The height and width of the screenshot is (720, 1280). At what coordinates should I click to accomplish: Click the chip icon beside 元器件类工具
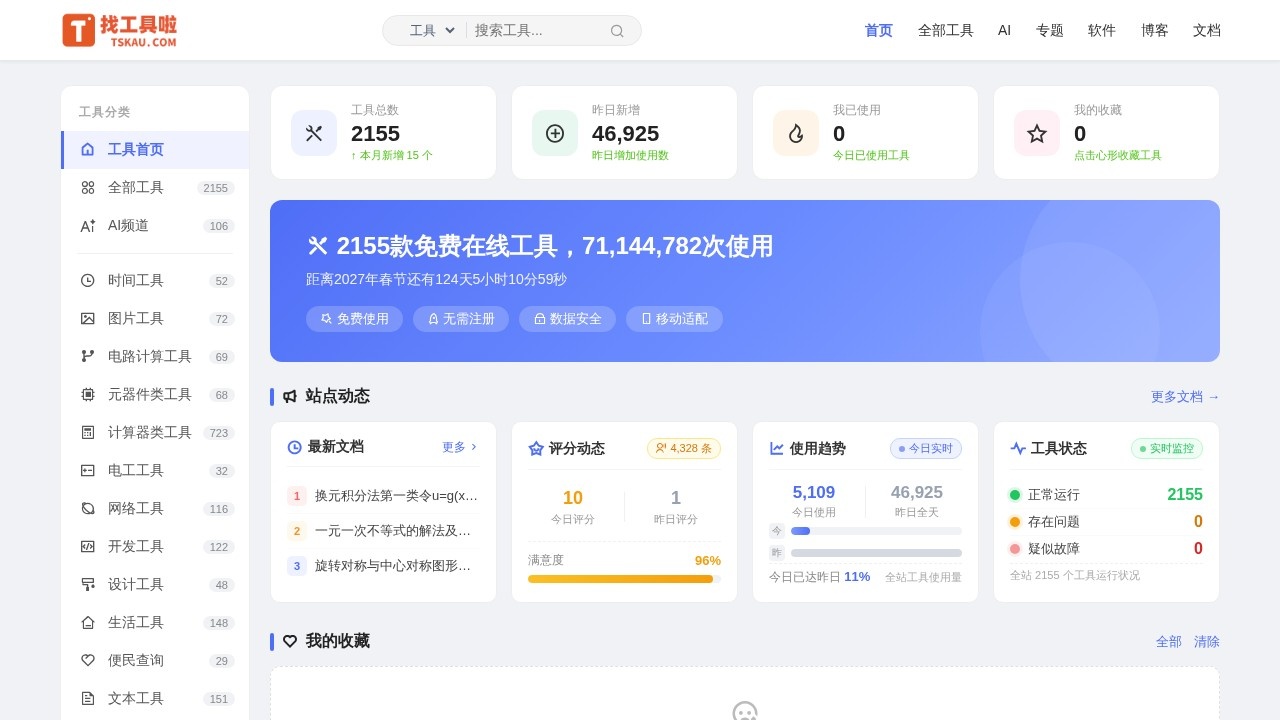88,395
